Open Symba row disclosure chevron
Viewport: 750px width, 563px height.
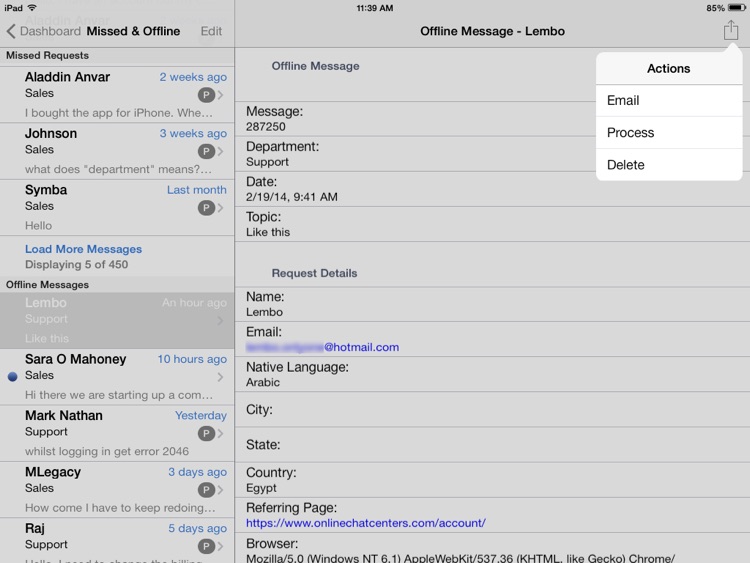(221, 208)
